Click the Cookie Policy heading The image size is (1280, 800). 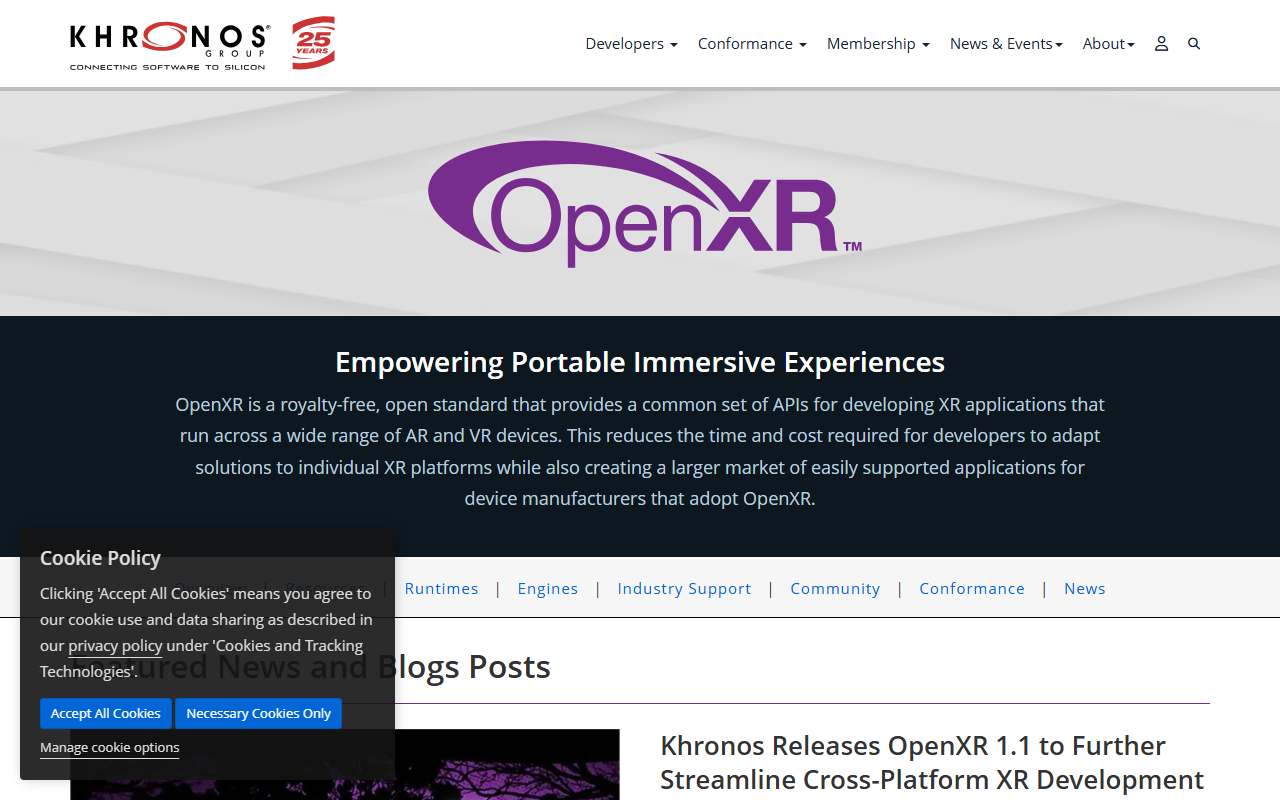coord(100,558)
